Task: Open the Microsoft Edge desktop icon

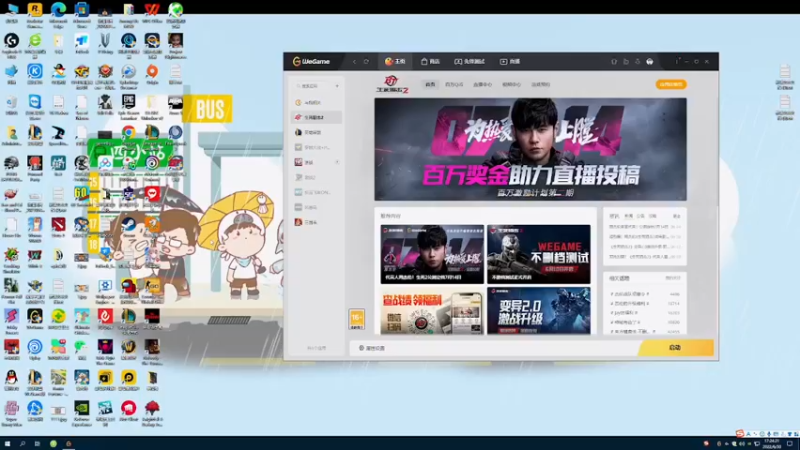Action: 58,13
